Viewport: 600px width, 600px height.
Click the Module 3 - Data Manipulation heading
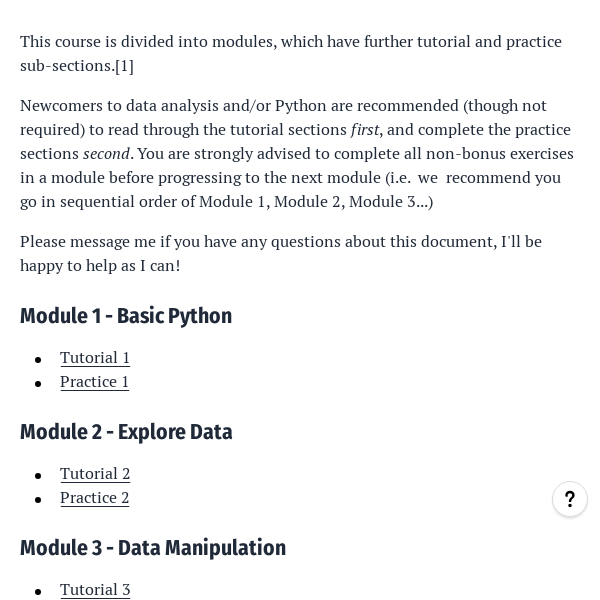pos(153,548)
